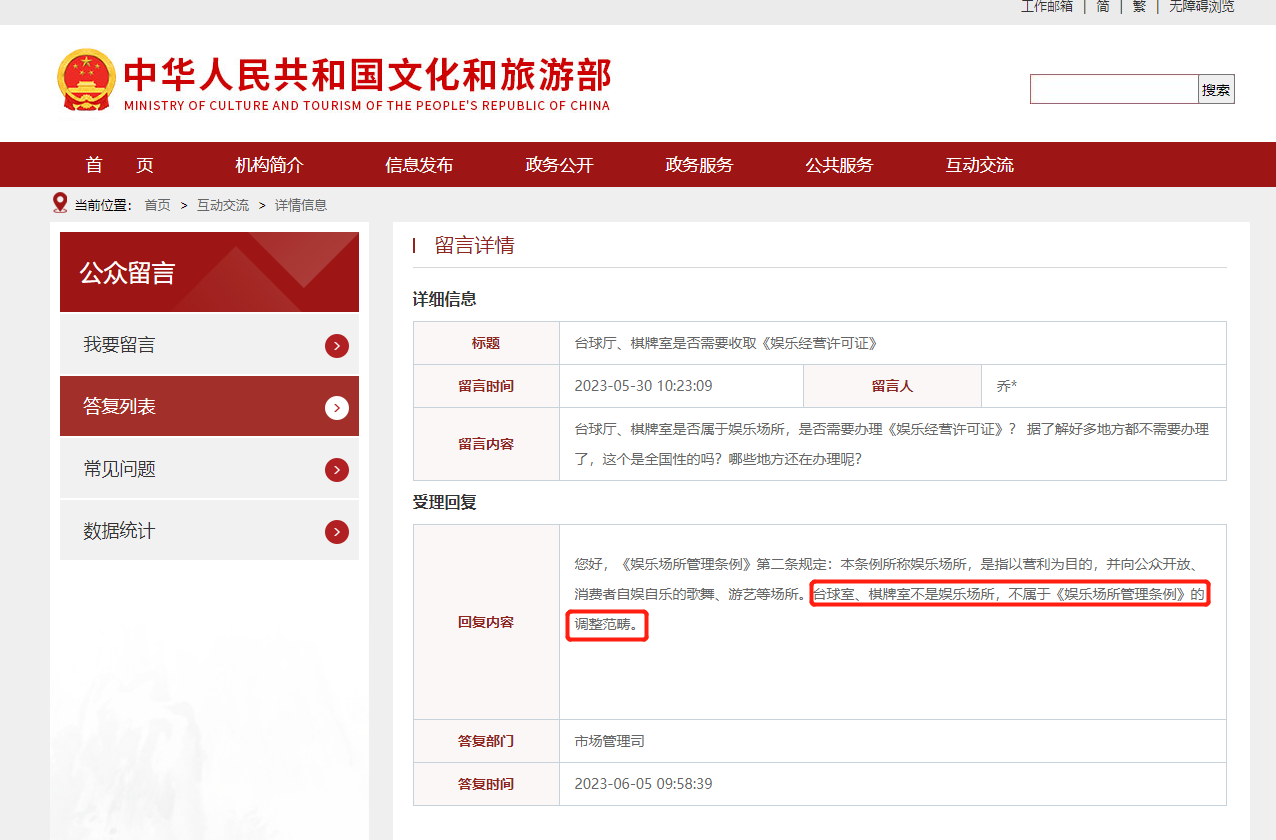Focus the site search input box

1114,89
